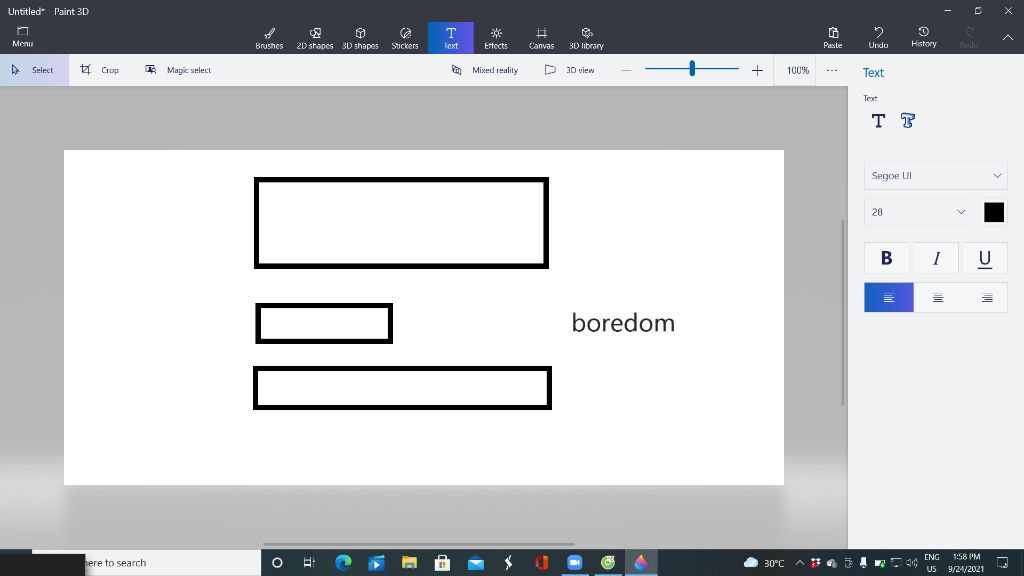The image size is (1024, 576).
Task: Toggle Mixed reality mode
Action: click(485, 70)
